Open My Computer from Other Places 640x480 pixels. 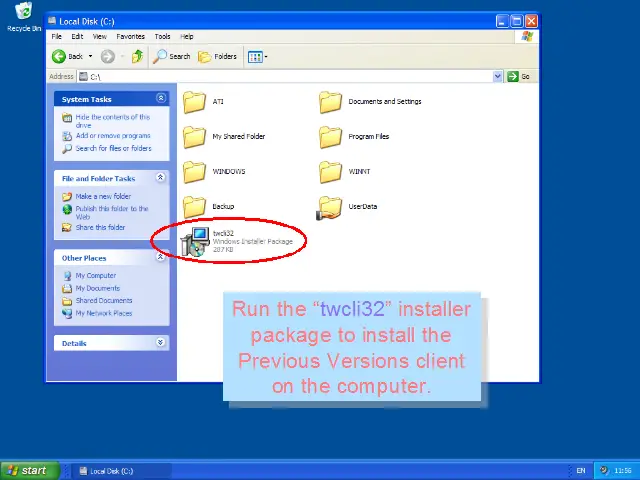coord(96,276)
